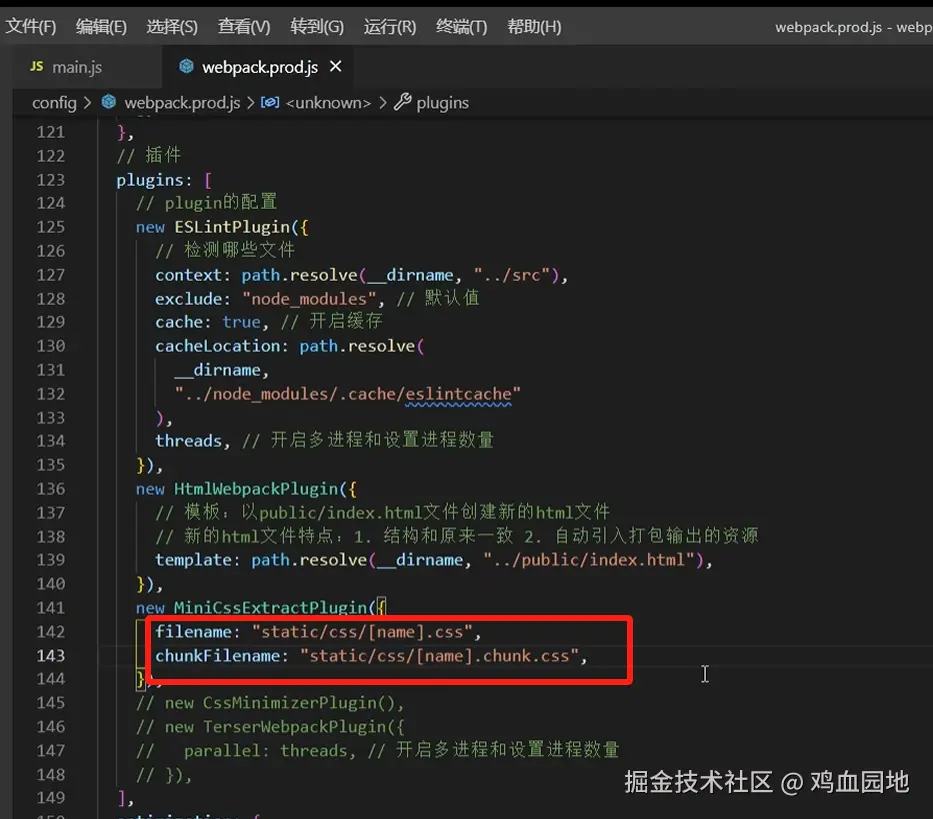
Task: Click line number 143 in the gutter
Action: click(51, 656)
